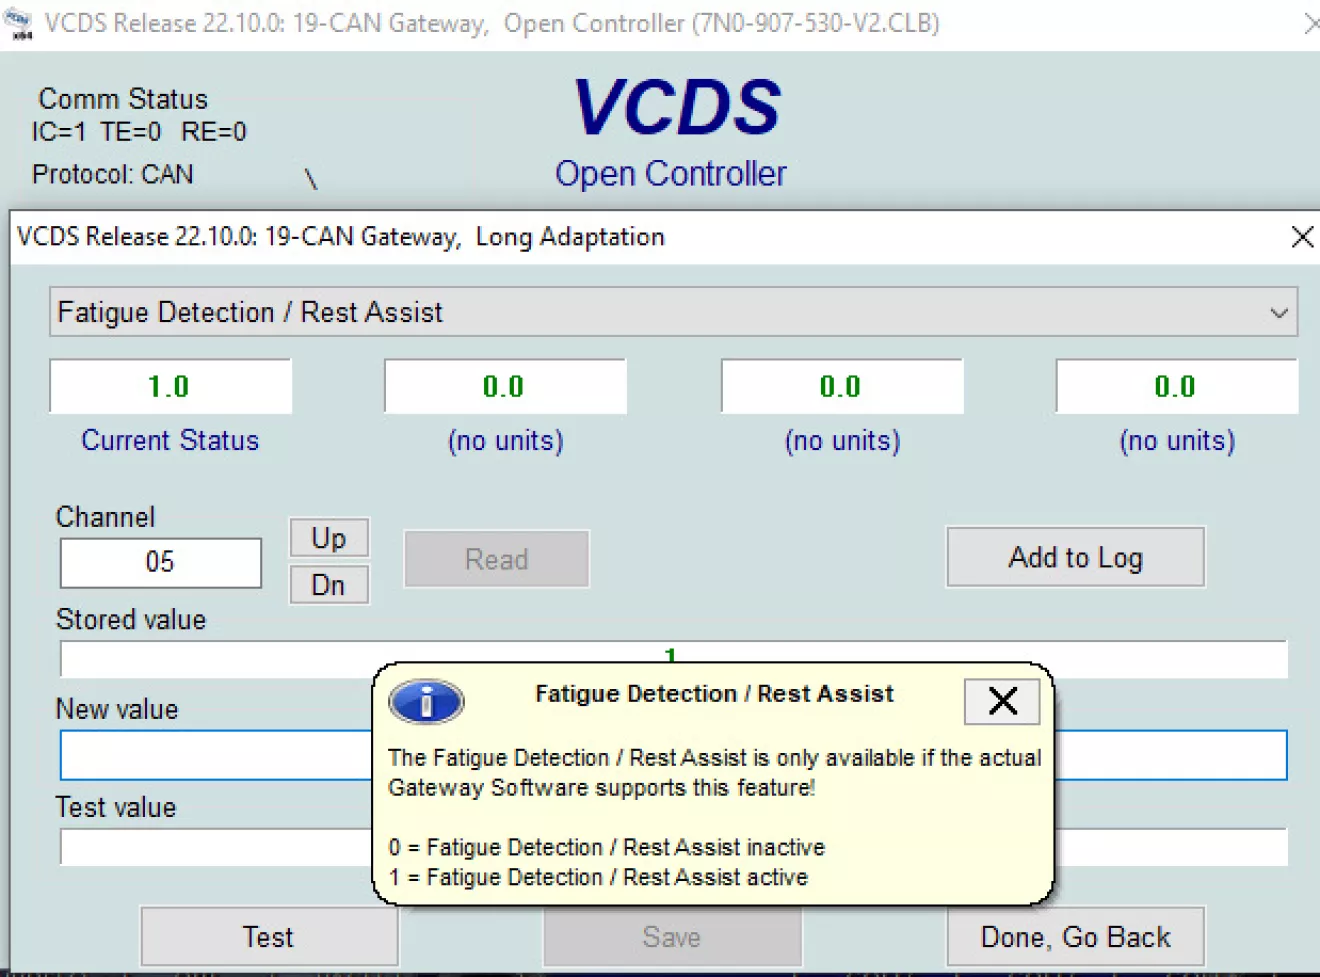
Task: Click the Current Status value box showing 1.0
Action: pos(170,387)
